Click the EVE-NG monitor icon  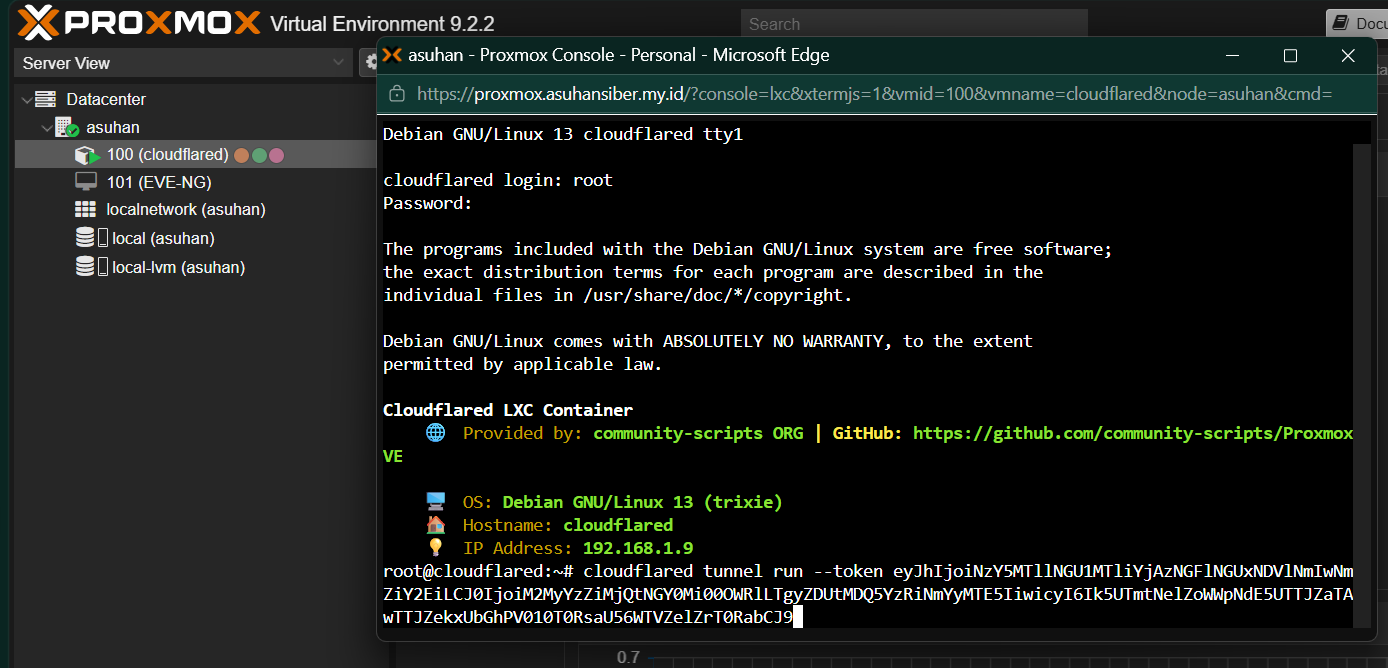click(86, 182)
